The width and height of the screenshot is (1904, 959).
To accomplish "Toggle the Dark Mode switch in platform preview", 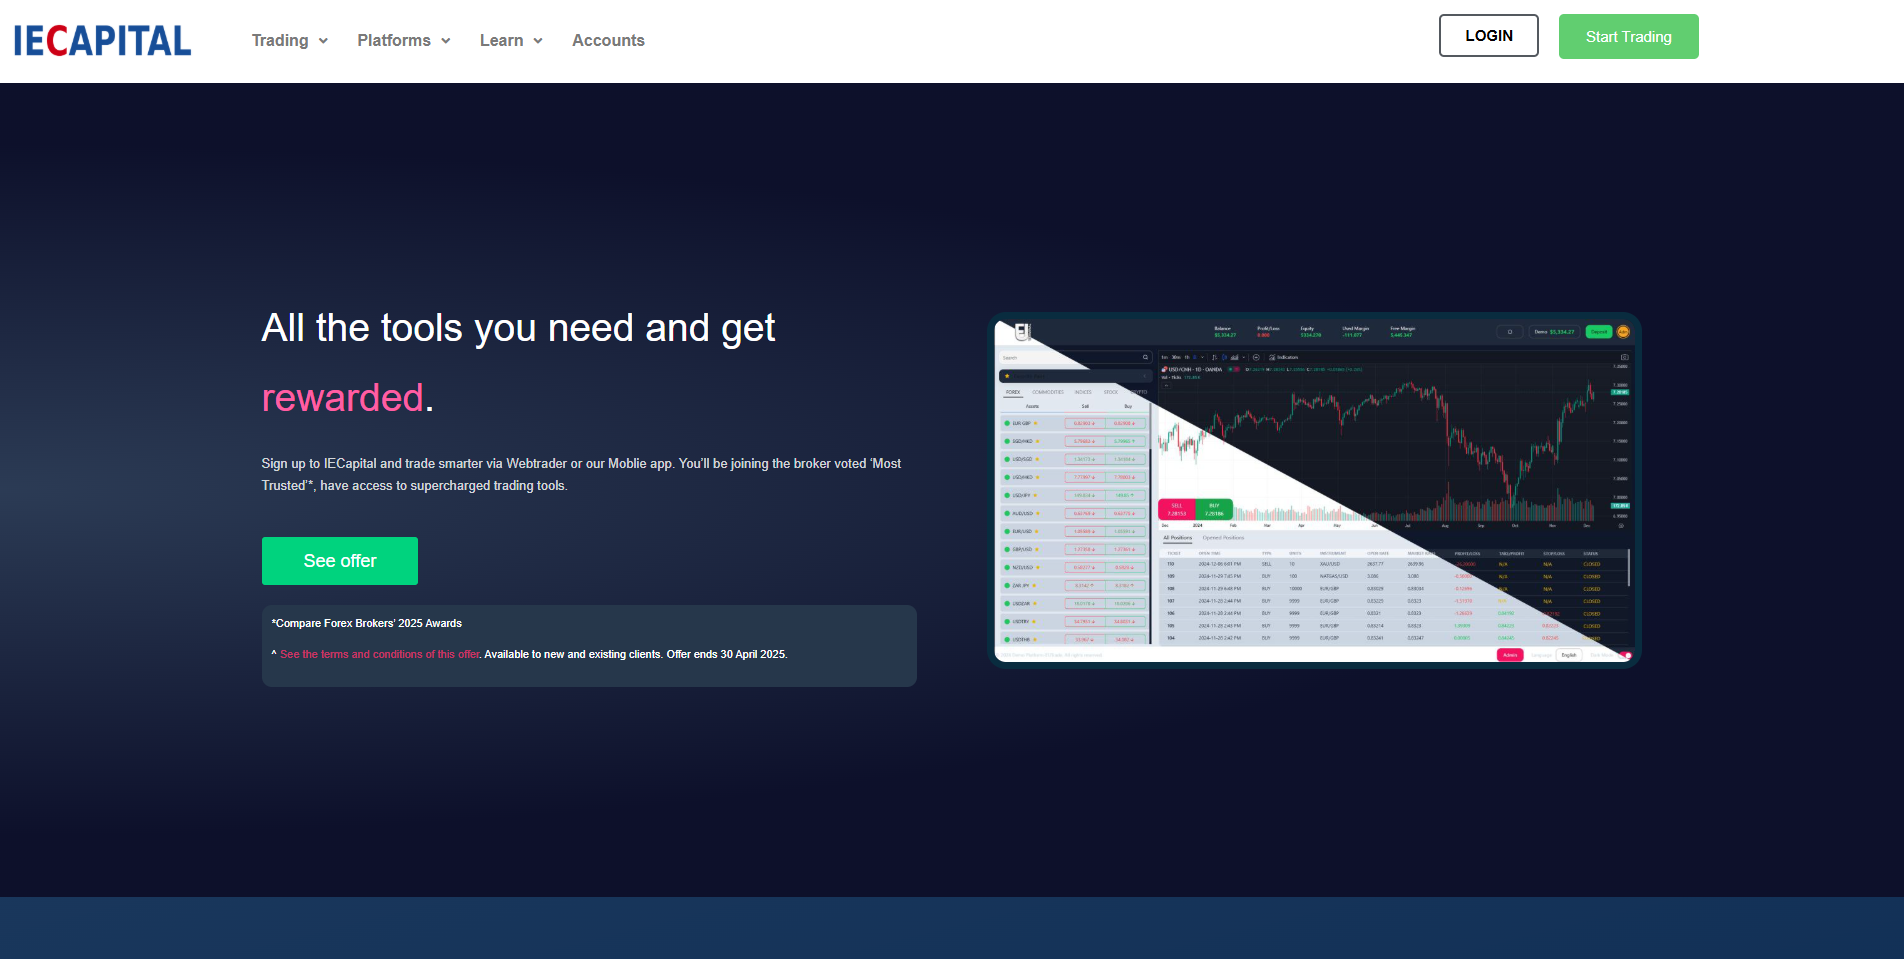I will tap(1626, 655).
